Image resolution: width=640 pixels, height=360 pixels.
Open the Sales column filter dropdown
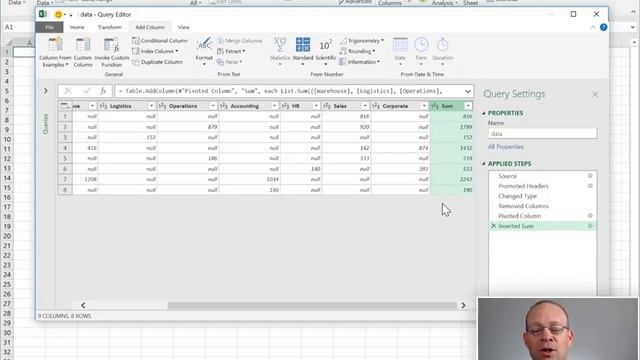[x=365, y=106]
